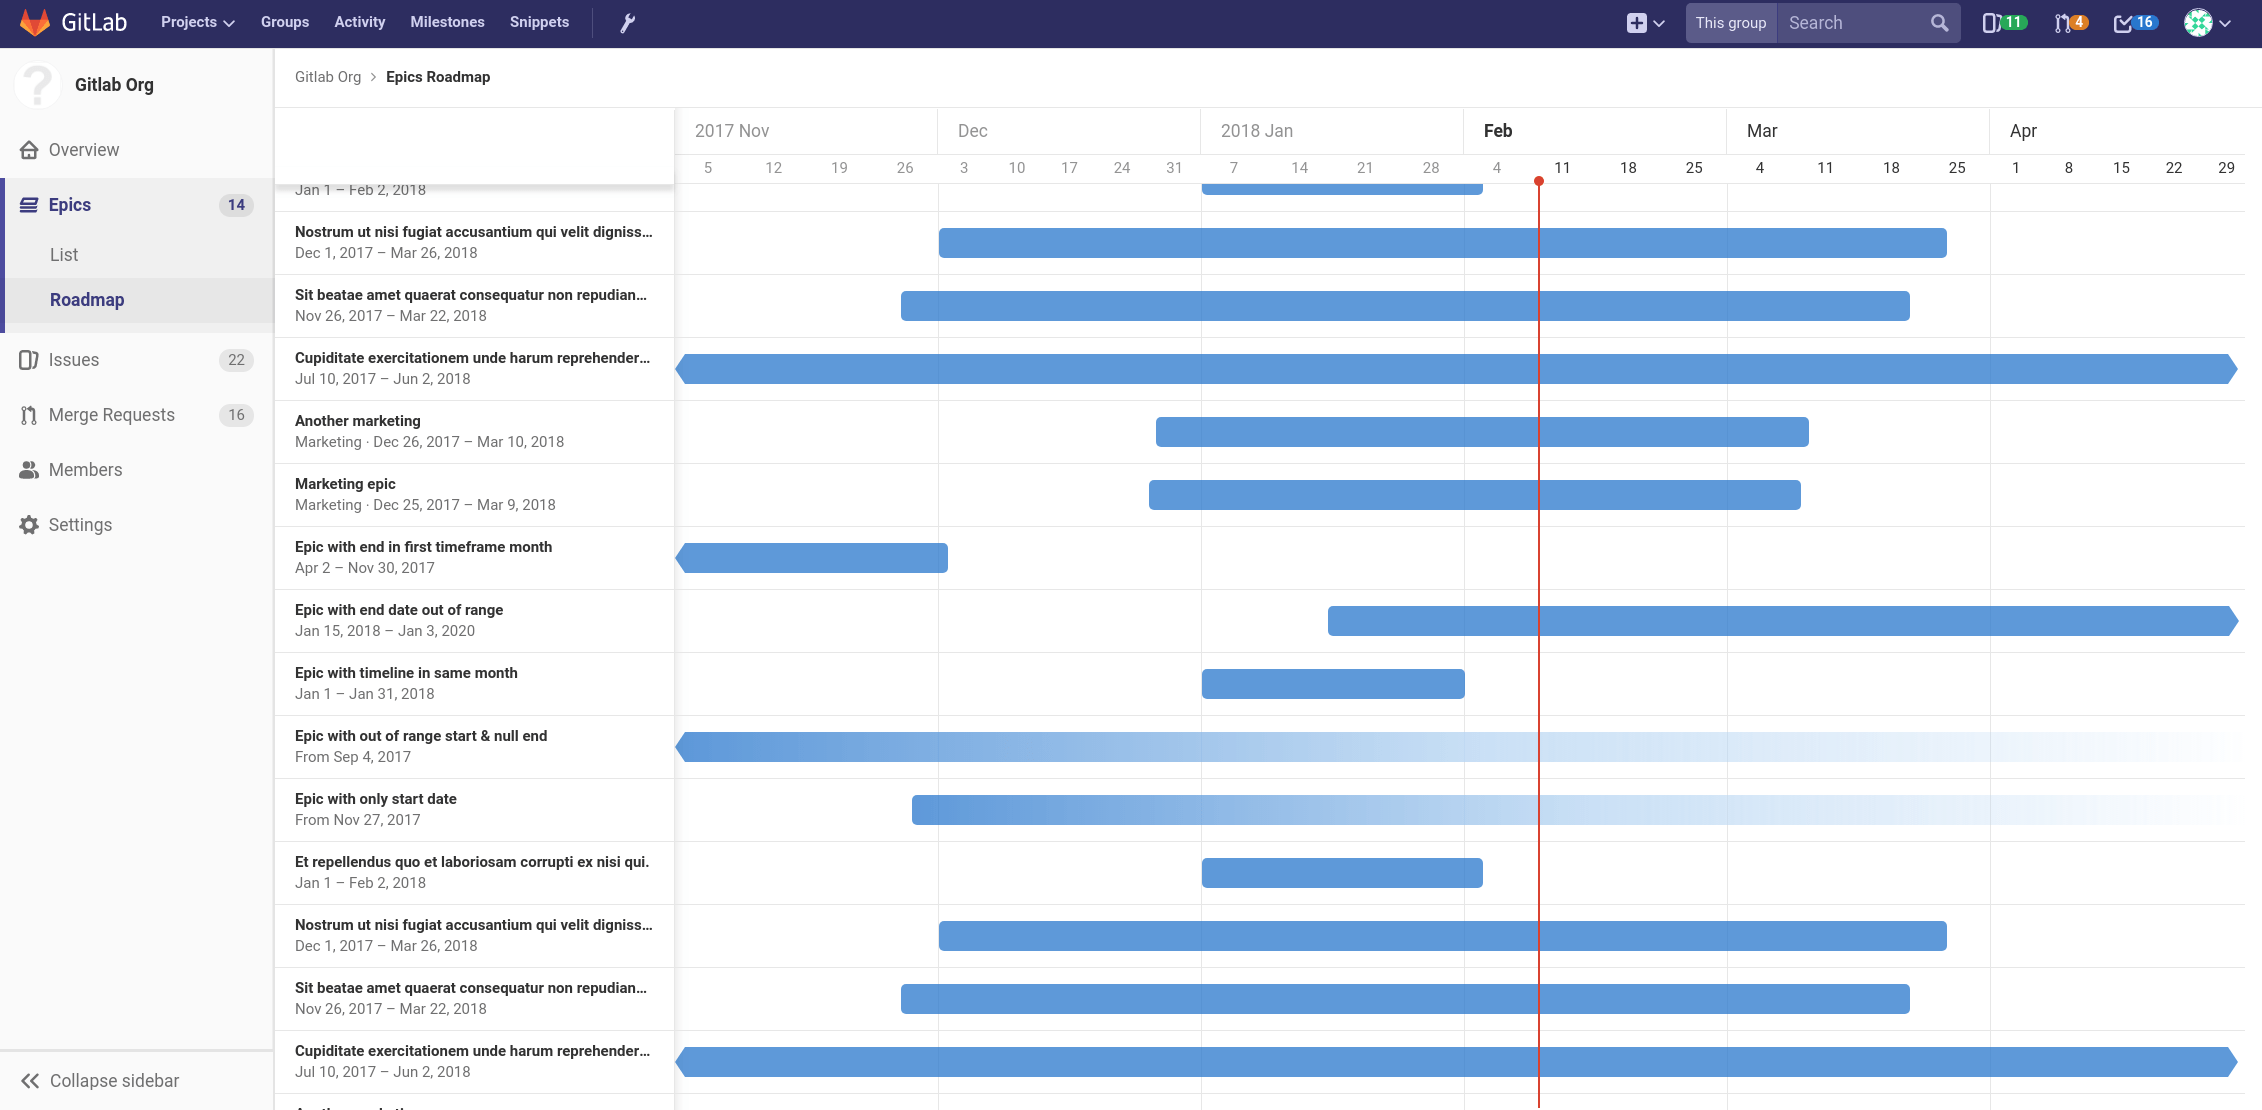Click the GitLab fox logo

click(35, 22)
